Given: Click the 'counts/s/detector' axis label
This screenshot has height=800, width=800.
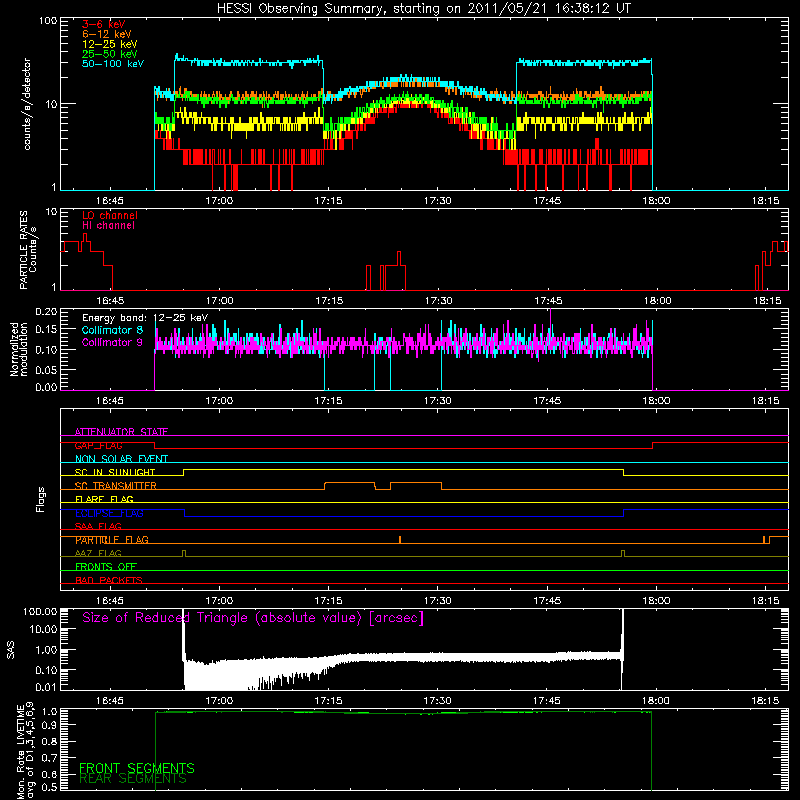Looking at the screenshot, I should coord(27,104).
